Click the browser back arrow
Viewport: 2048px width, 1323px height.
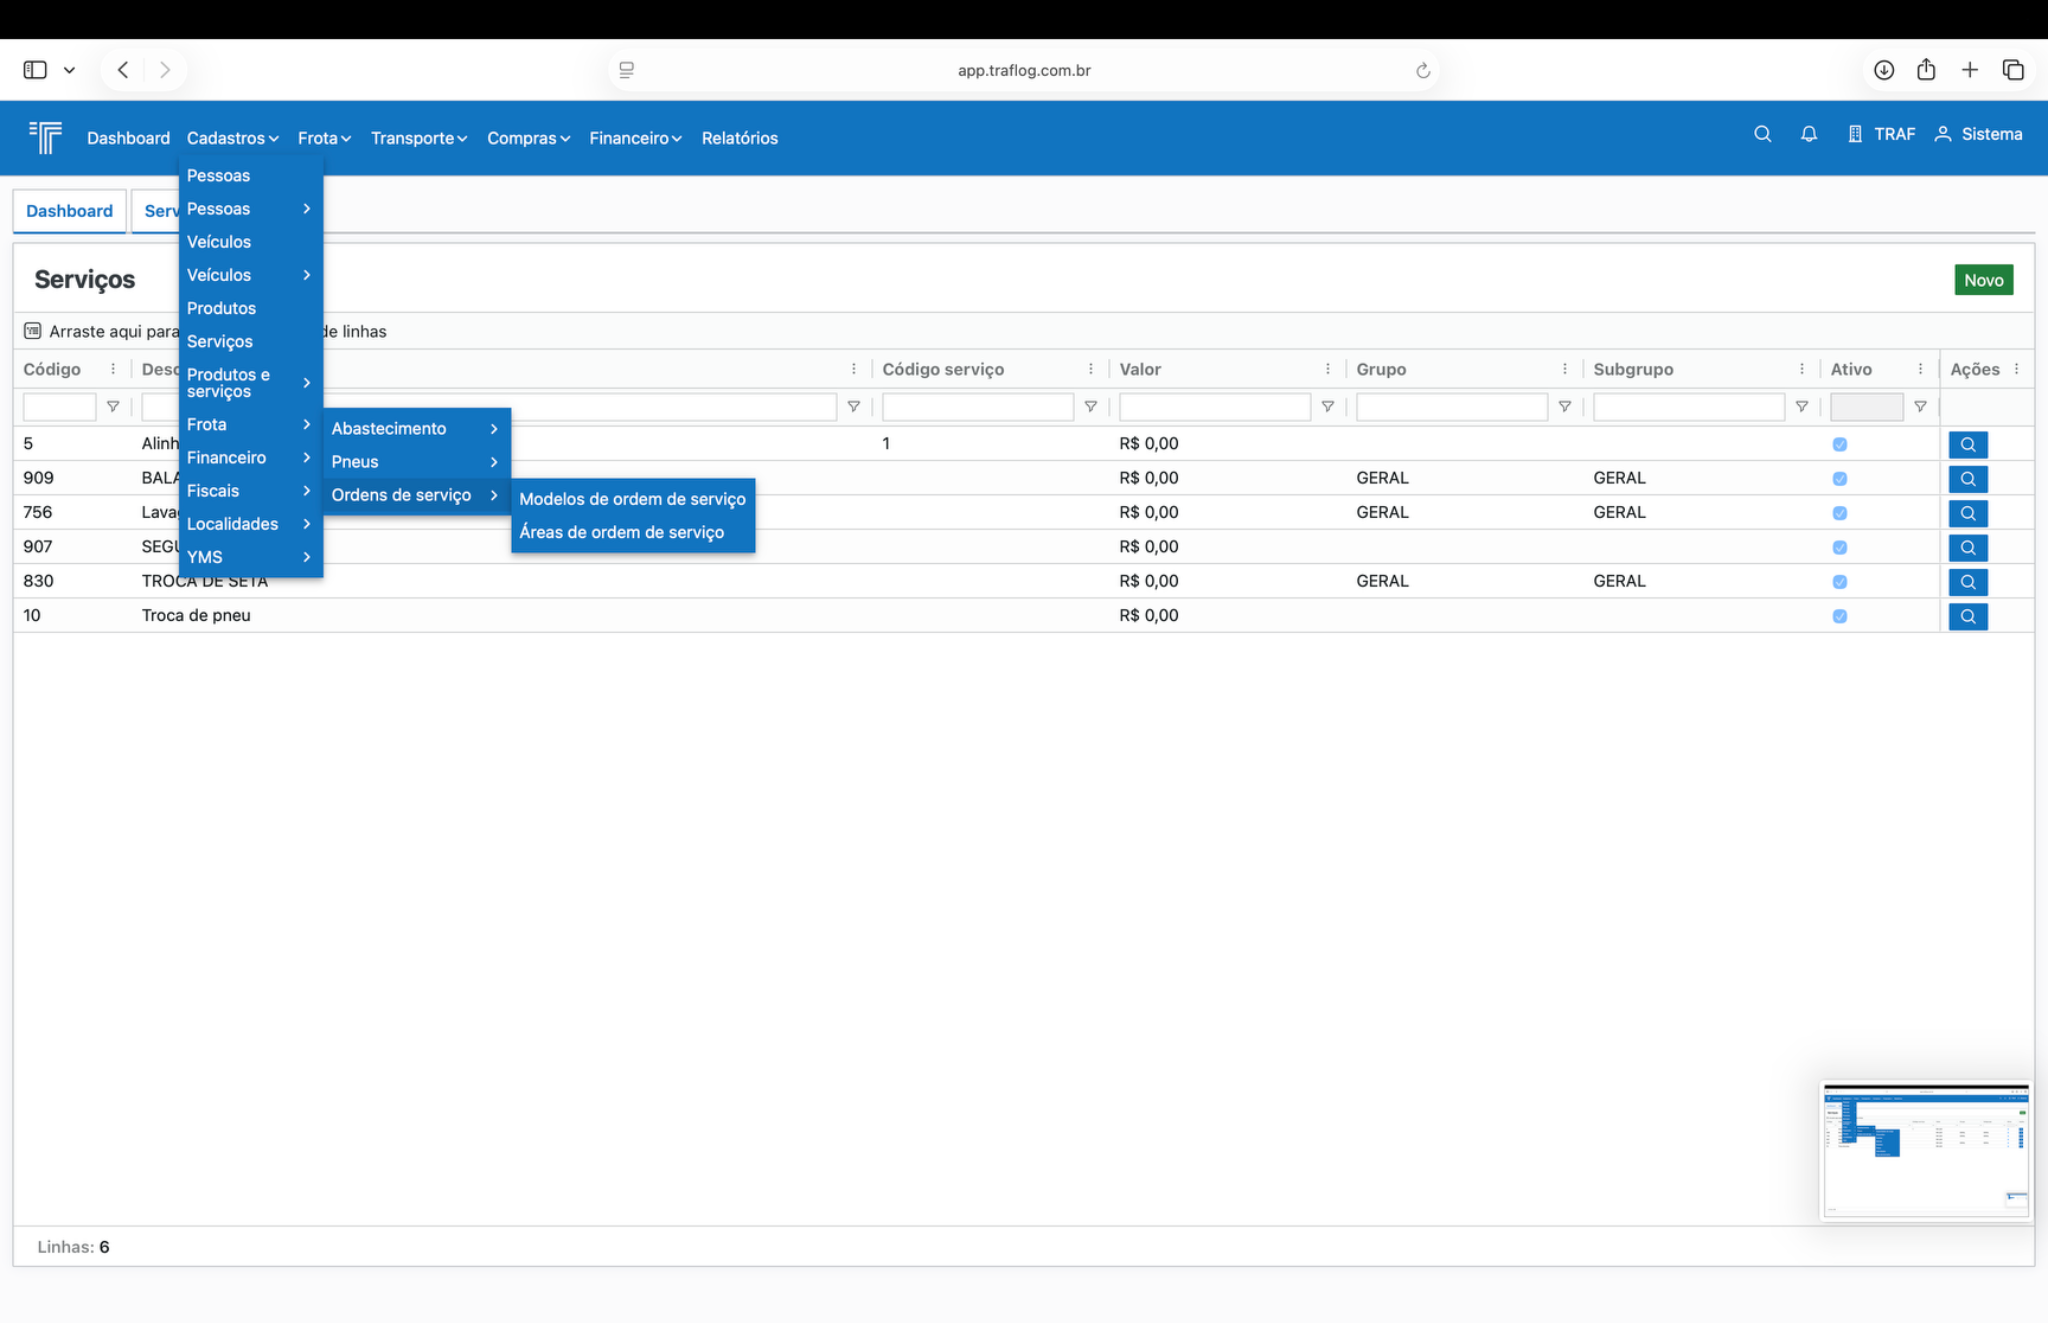(x=123, y=69)
